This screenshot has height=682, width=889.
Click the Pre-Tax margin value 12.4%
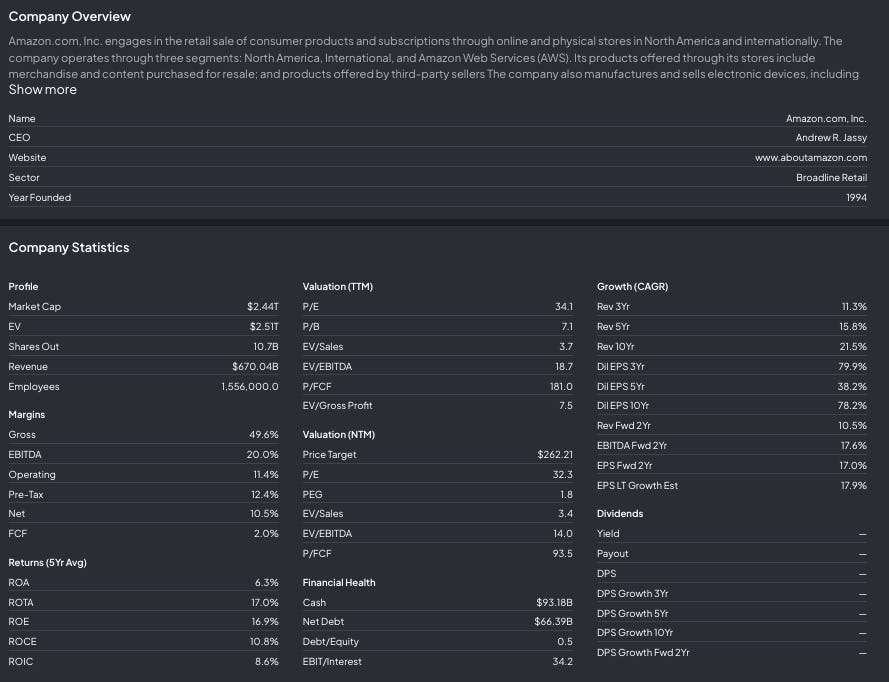[x=265, y=494]
